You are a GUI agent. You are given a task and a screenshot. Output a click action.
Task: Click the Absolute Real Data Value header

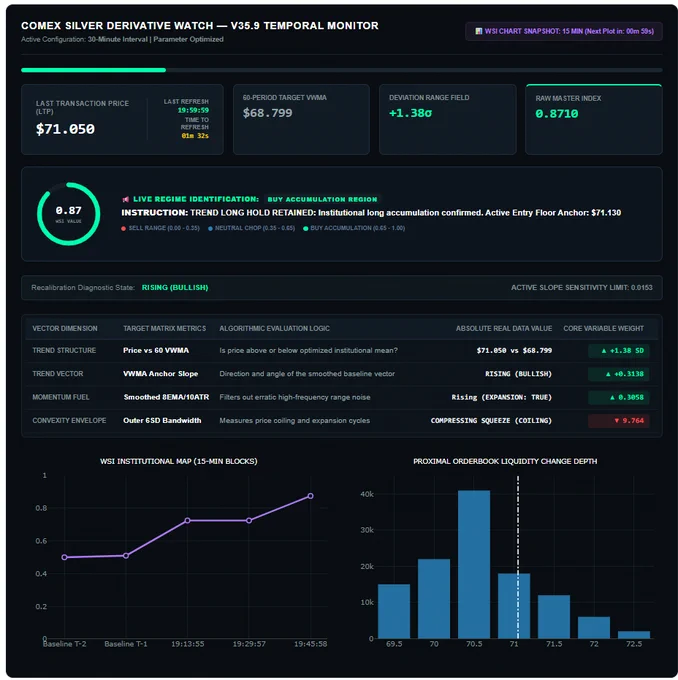[504, 328]
